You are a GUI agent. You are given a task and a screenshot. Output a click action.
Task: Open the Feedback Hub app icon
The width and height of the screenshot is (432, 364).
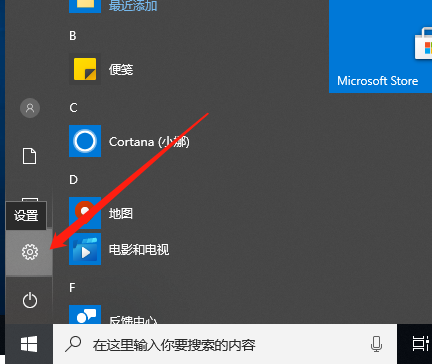tap(85, 314)
